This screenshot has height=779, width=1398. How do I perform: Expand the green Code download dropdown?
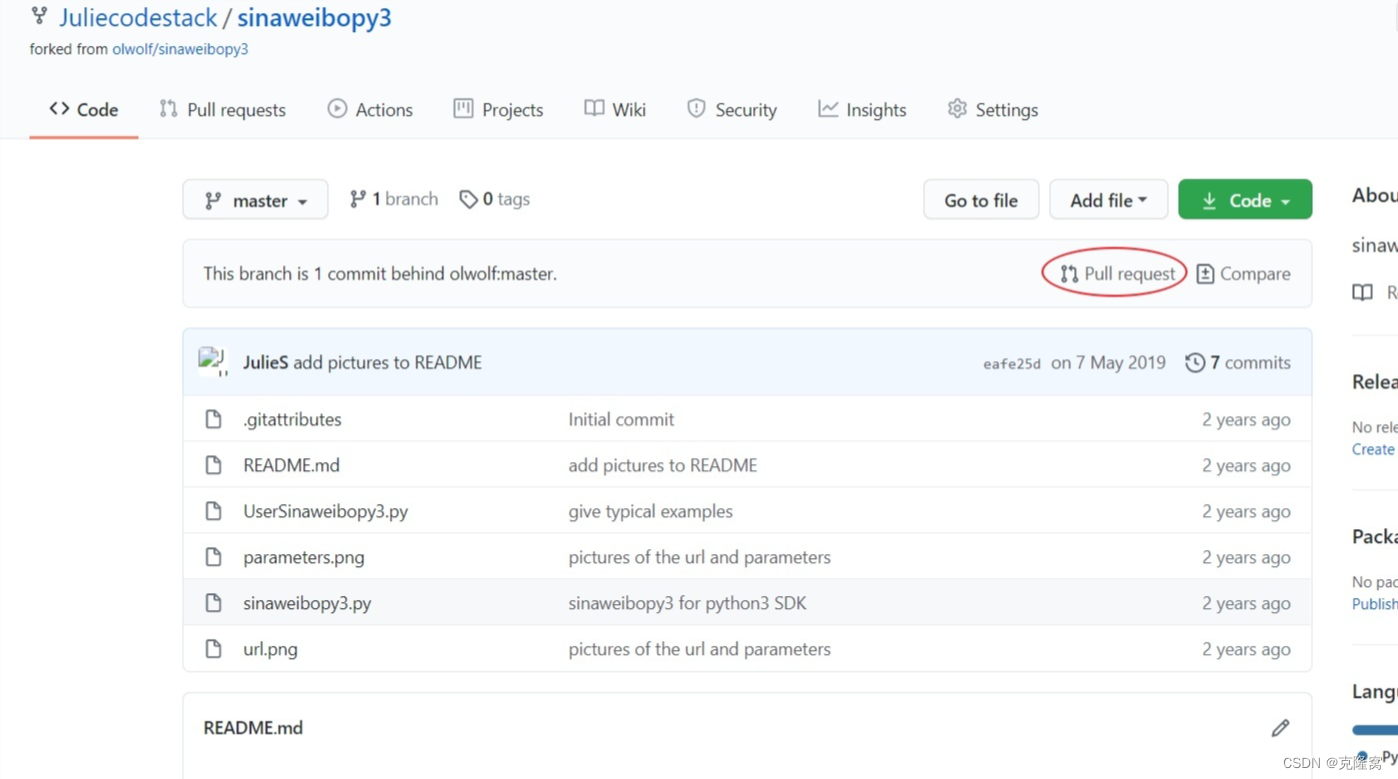(x=1245, y=200)
